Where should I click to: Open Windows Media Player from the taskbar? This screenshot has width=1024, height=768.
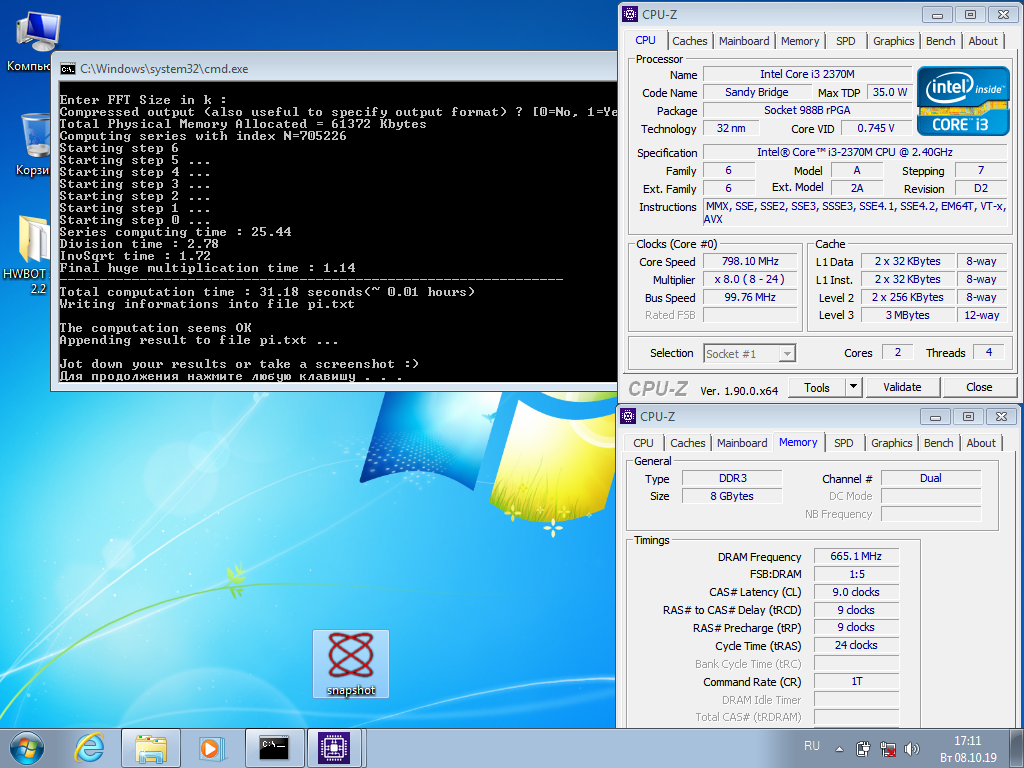[212, 748]
